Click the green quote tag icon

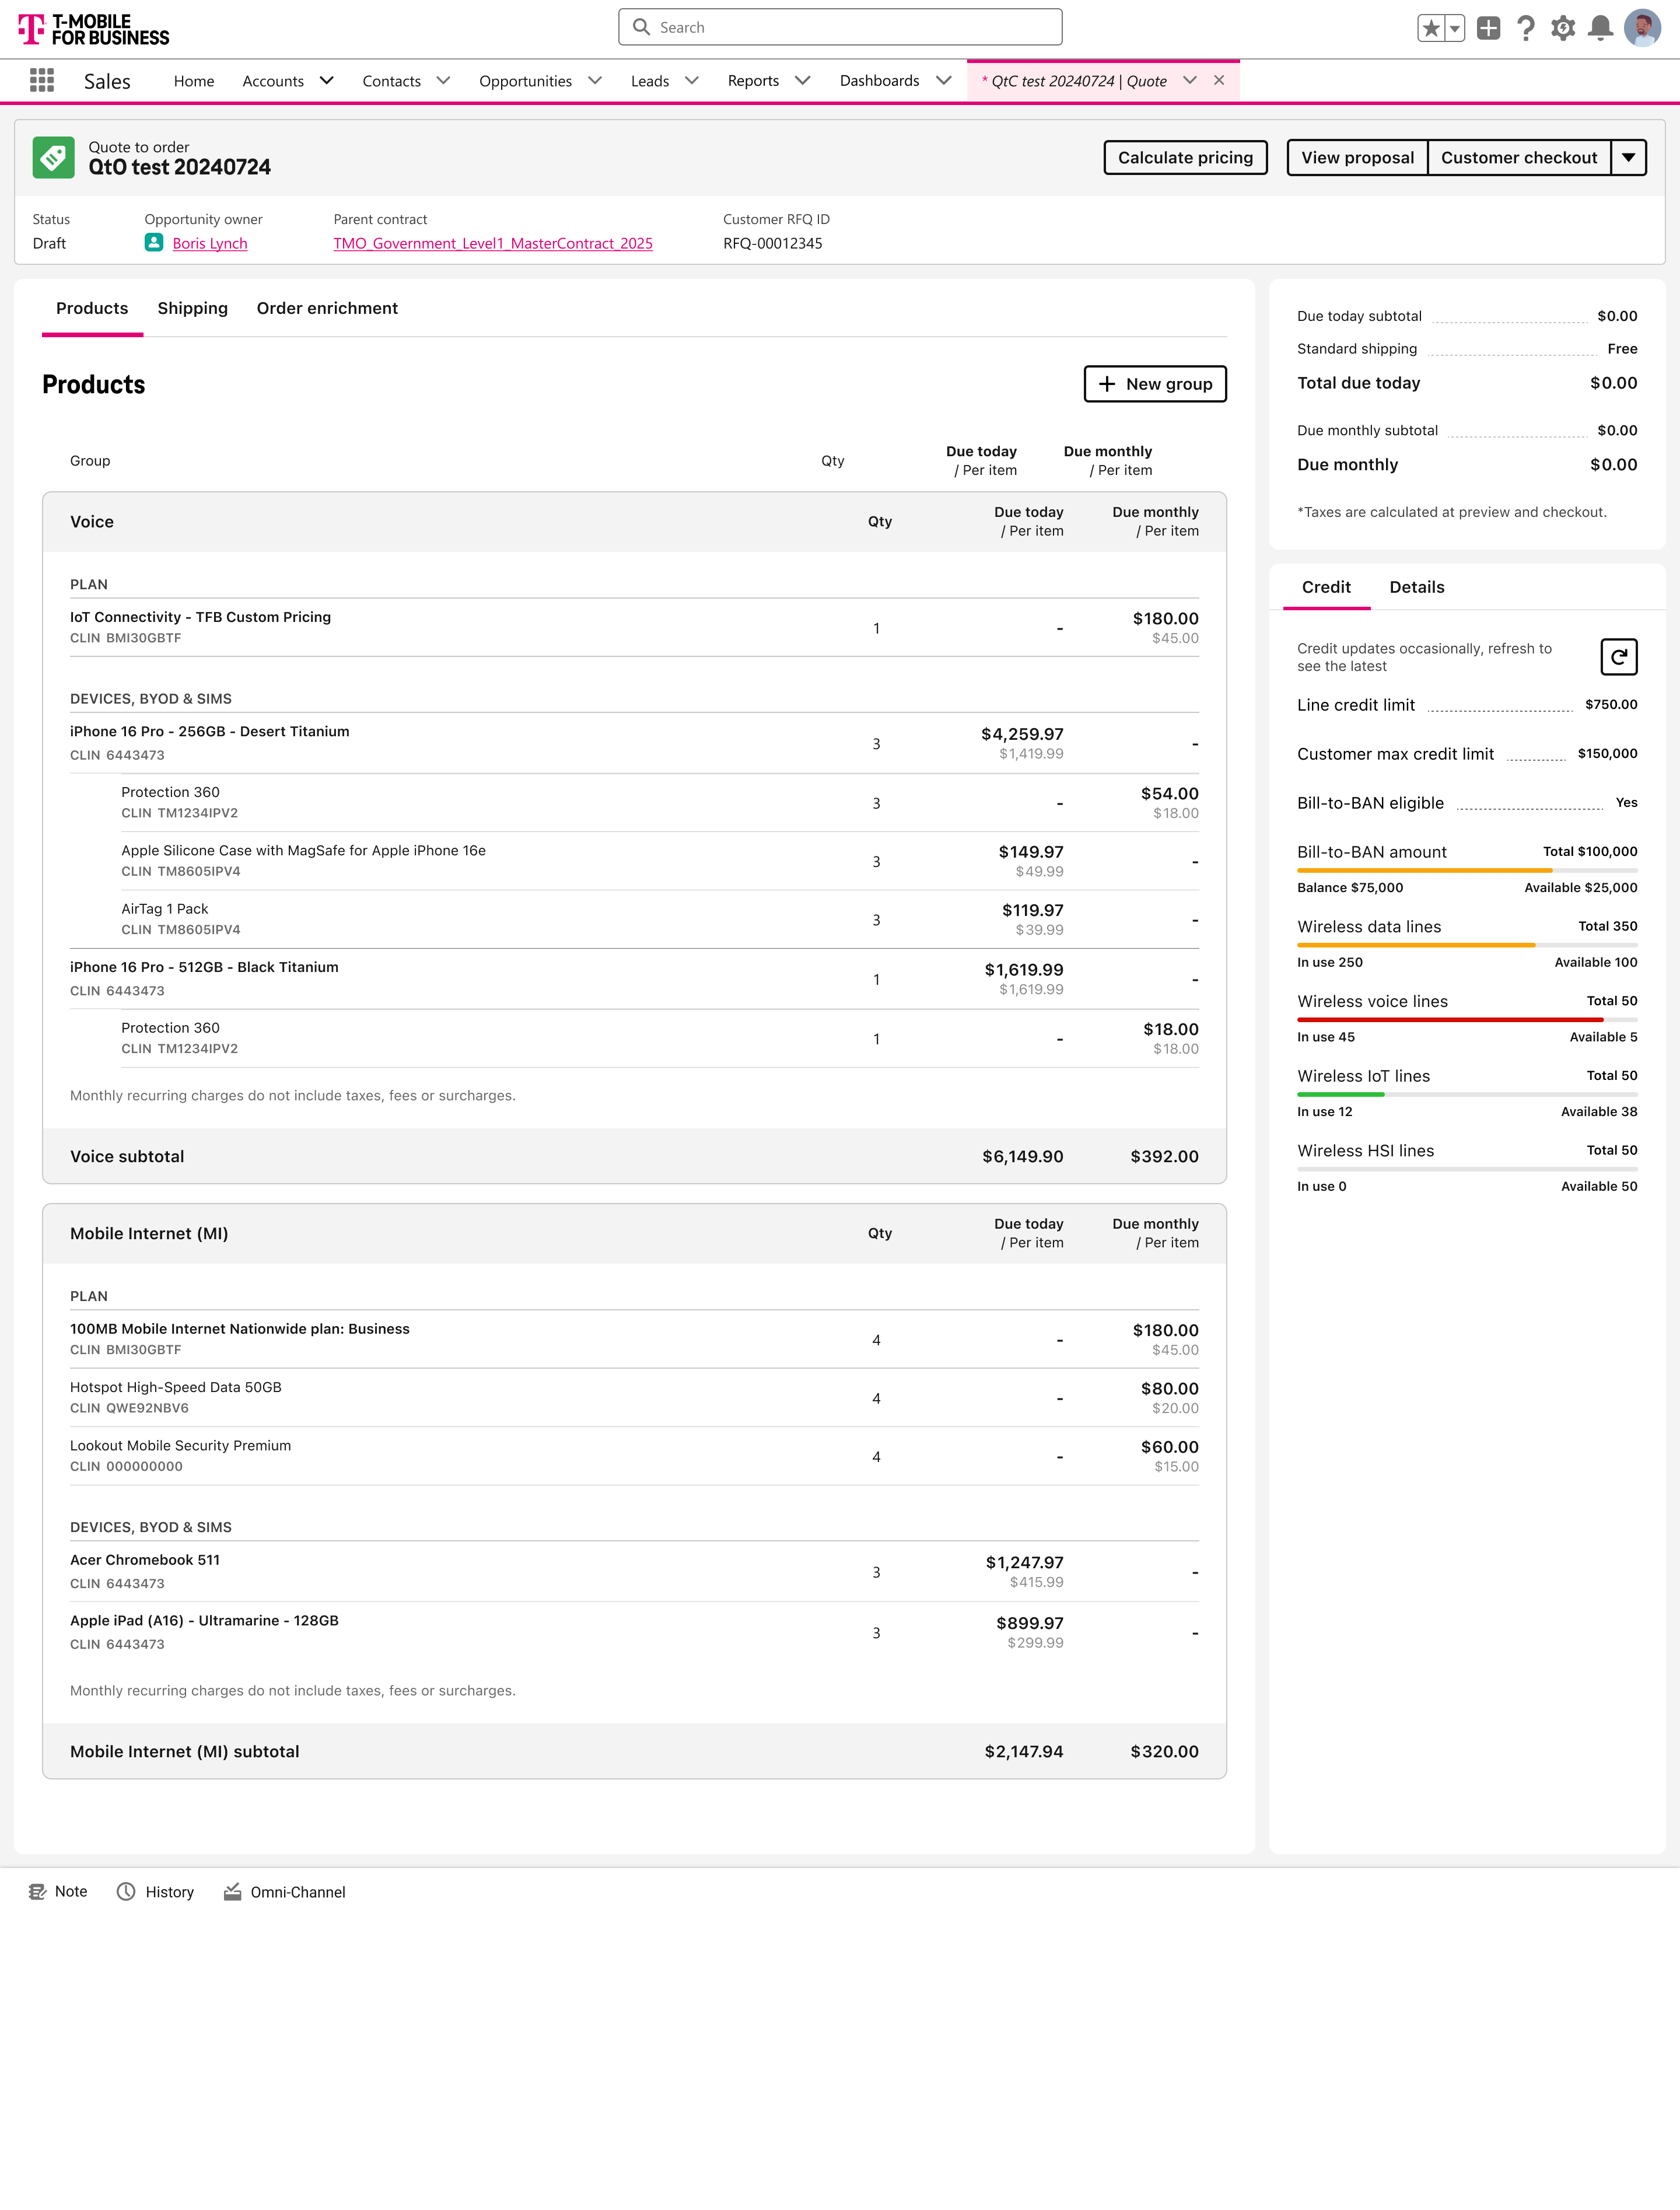[x=53, y=157]
